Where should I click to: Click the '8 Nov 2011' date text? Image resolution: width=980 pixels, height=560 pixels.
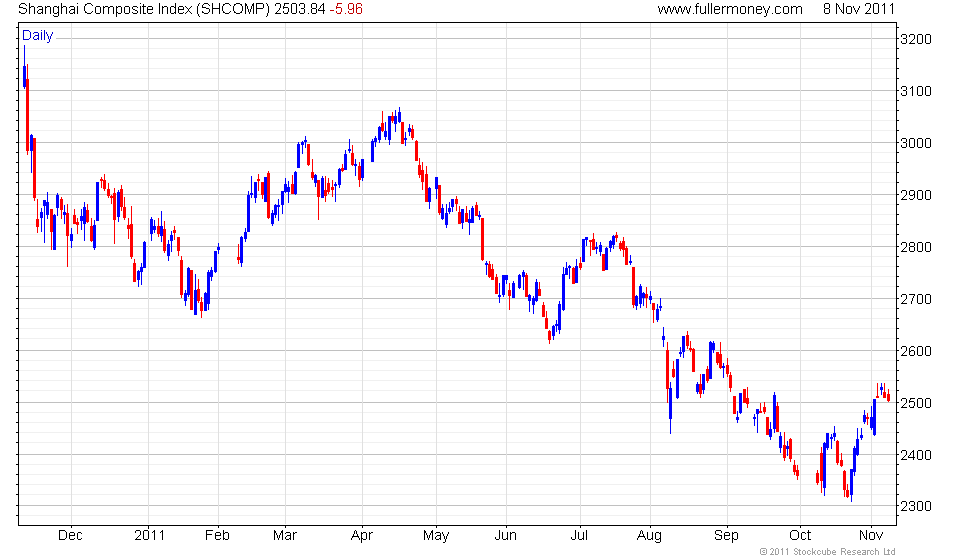click(x=859, y=9)
